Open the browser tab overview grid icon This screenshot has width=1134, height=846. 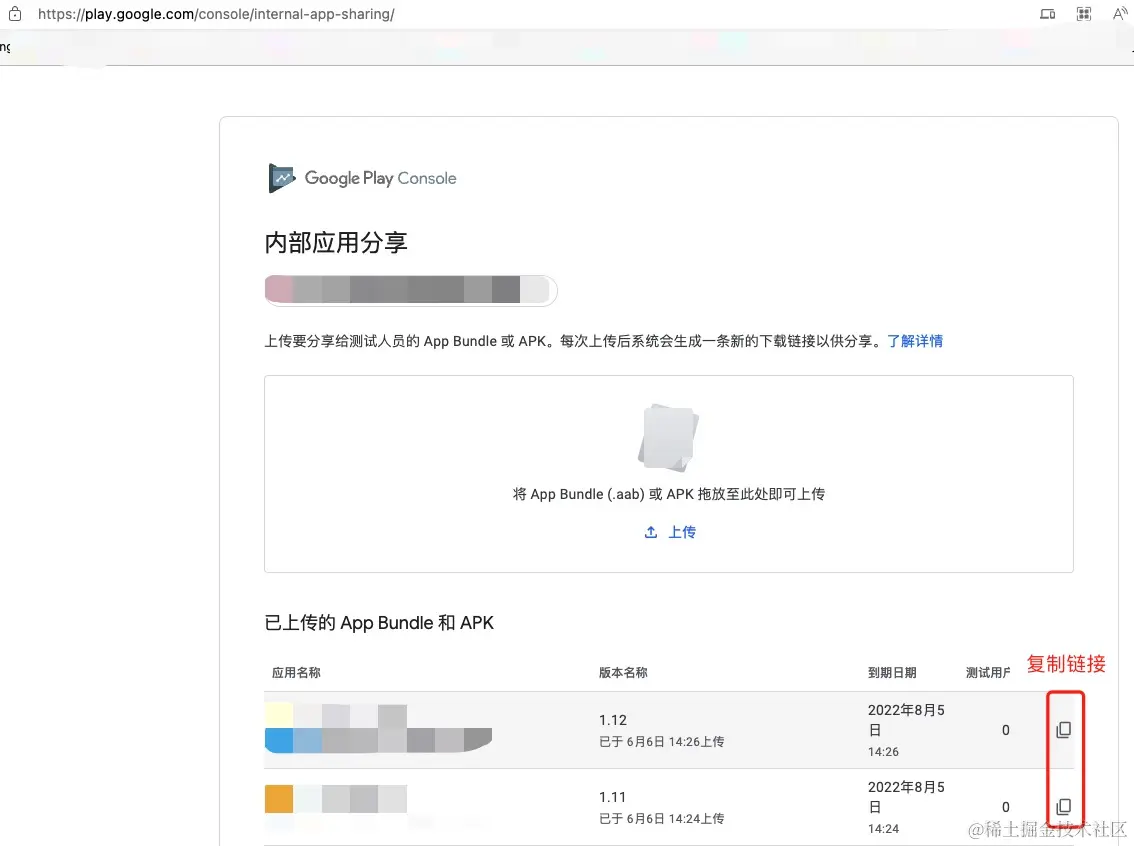click(1083, 14)
